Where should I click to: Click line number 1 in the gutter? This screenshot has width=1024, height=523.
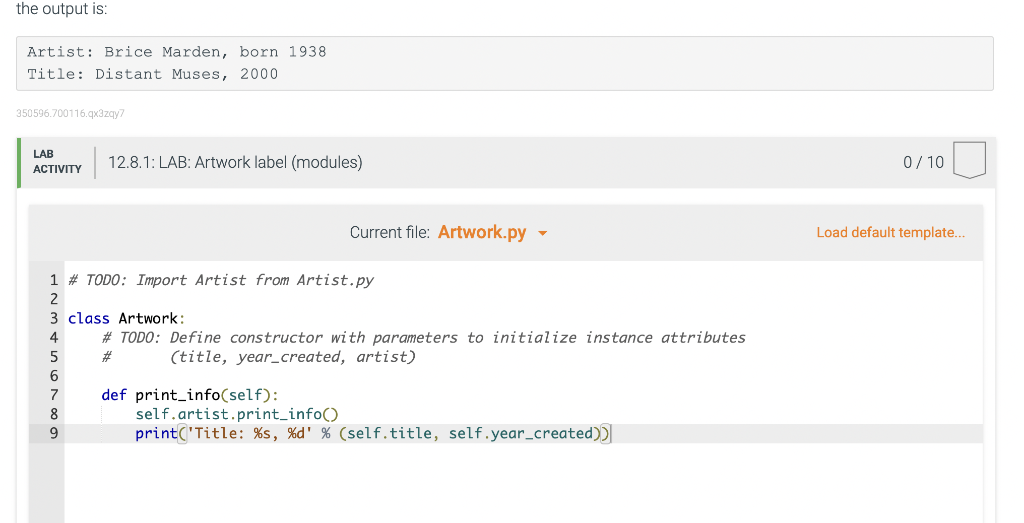tap(54, 280)
